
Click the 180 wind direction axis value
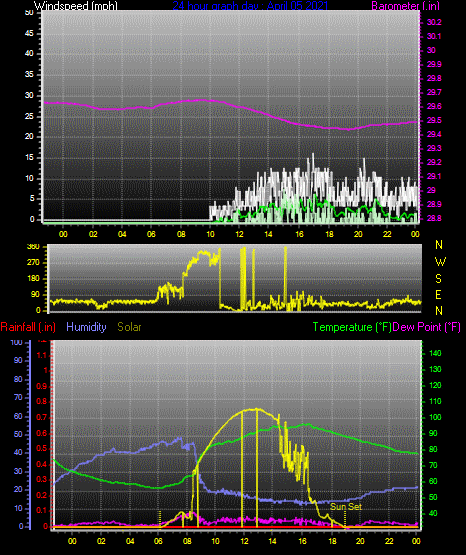(x=33, y=279)
